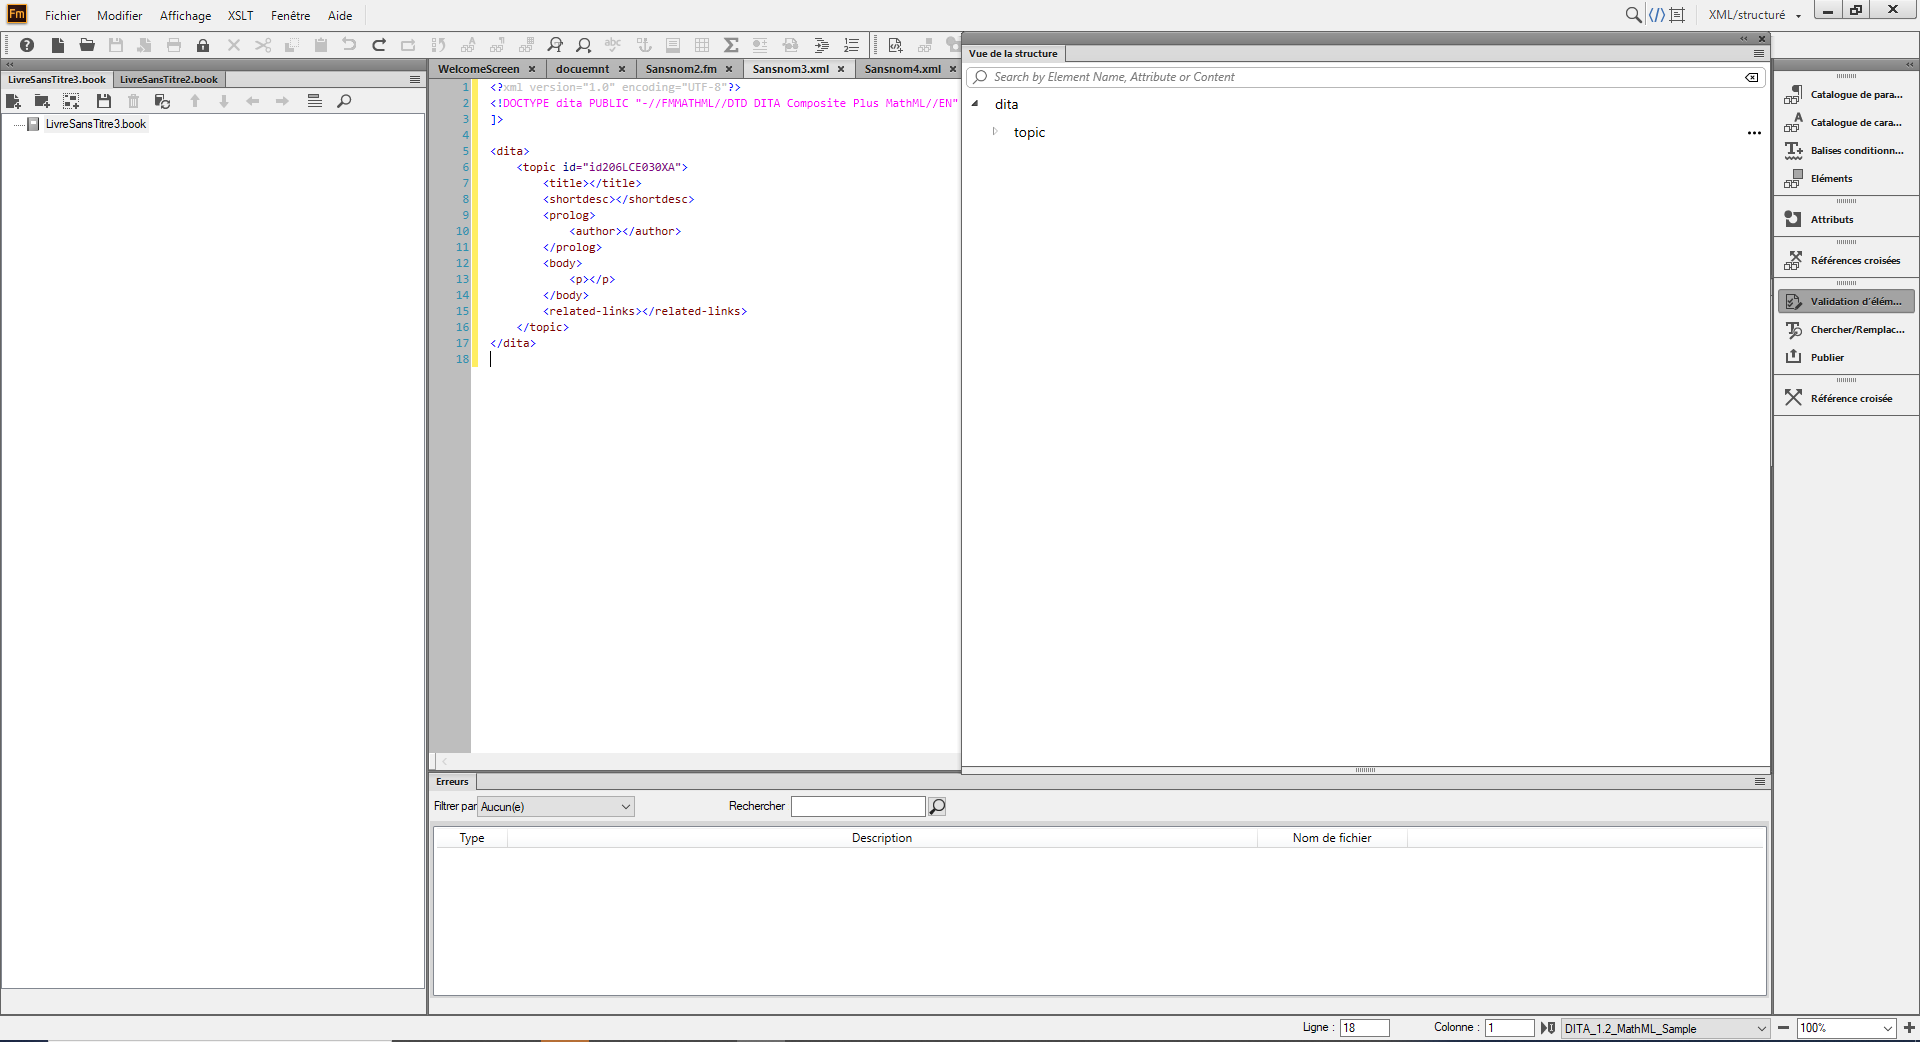The height and width of the screenshot is (1042, 1920).
Task: Click the sigma equation icon in toolbar
Action: pos(731,45)
